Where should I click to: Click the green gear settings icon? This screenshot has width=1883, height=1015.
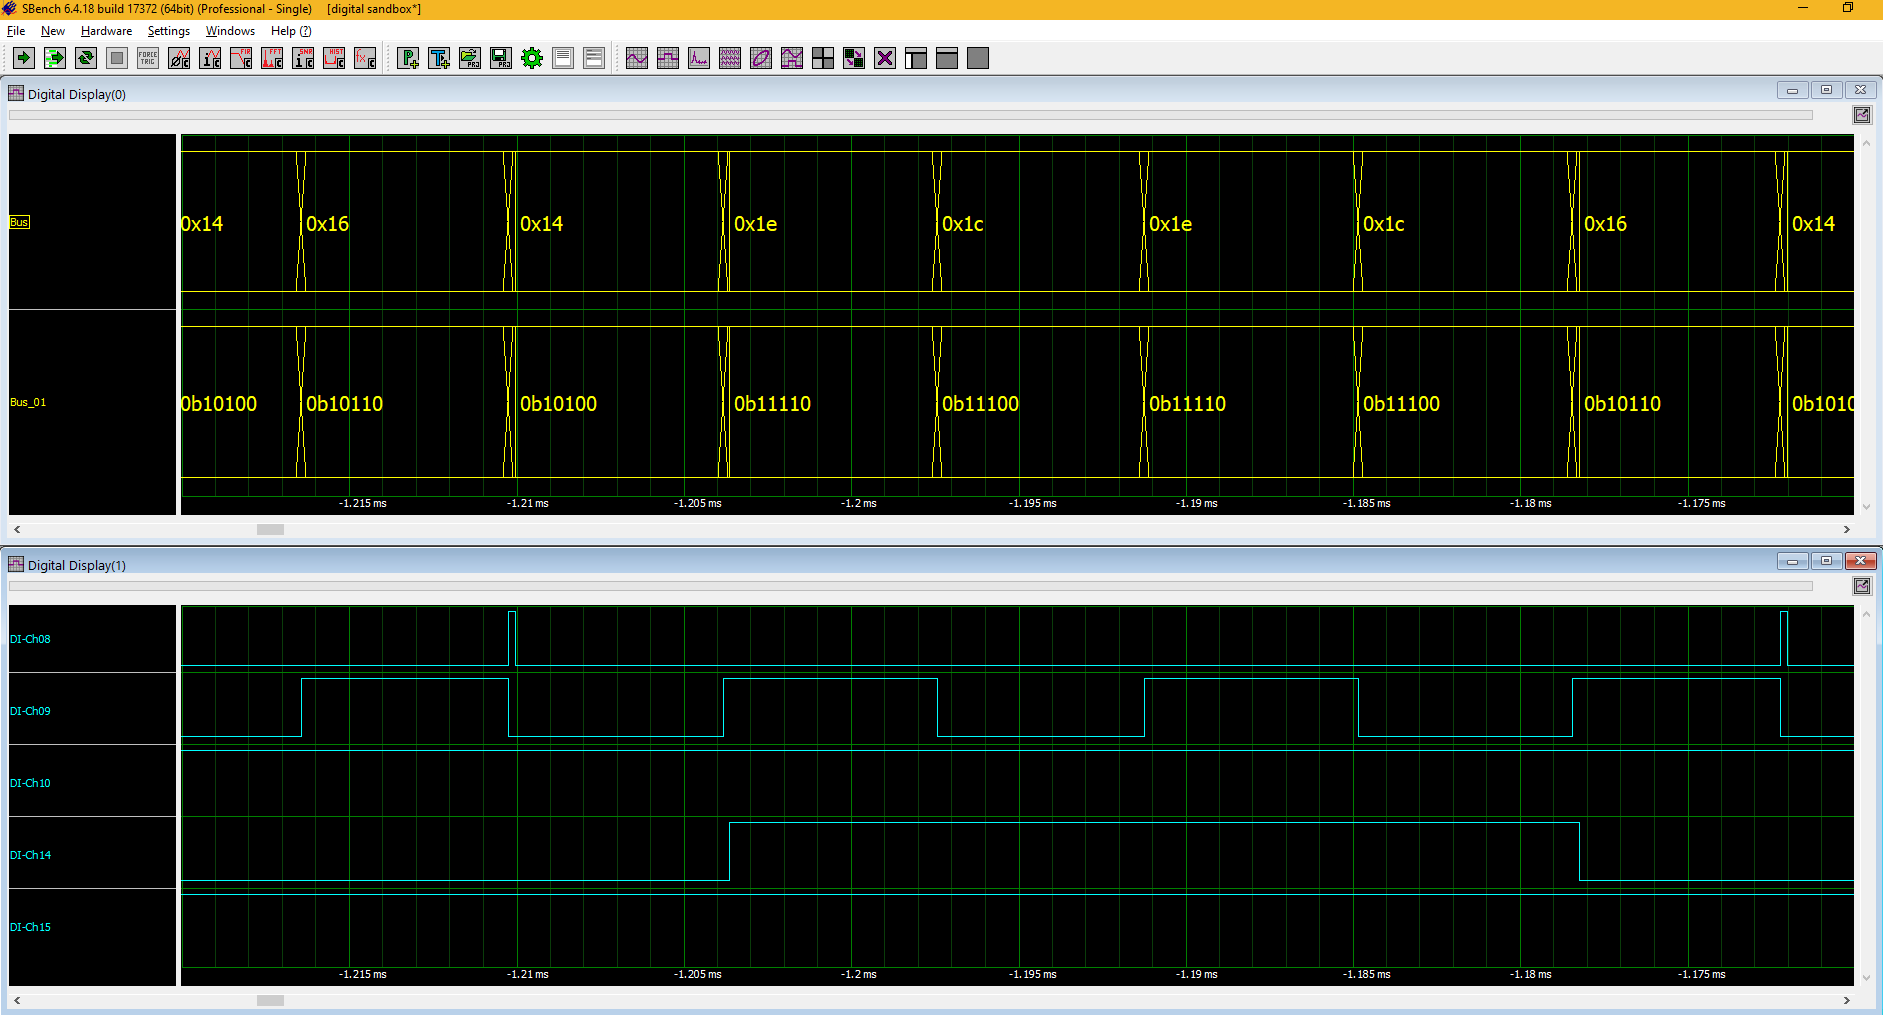532,58
